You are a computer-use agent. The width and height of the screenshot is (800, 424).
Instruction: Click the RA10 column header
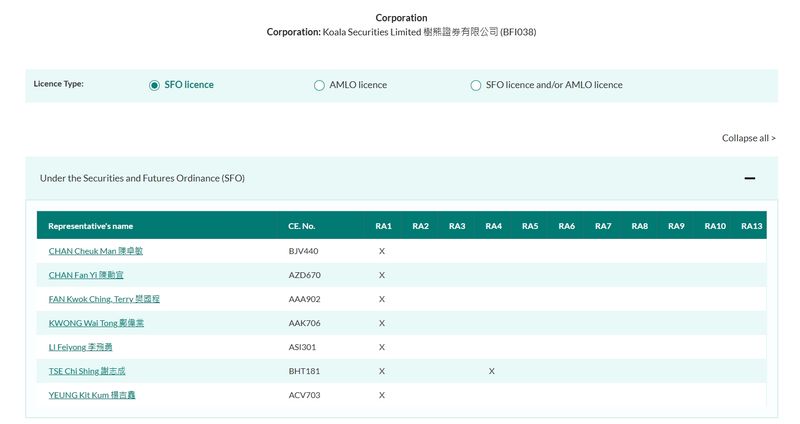click(715, 226)
